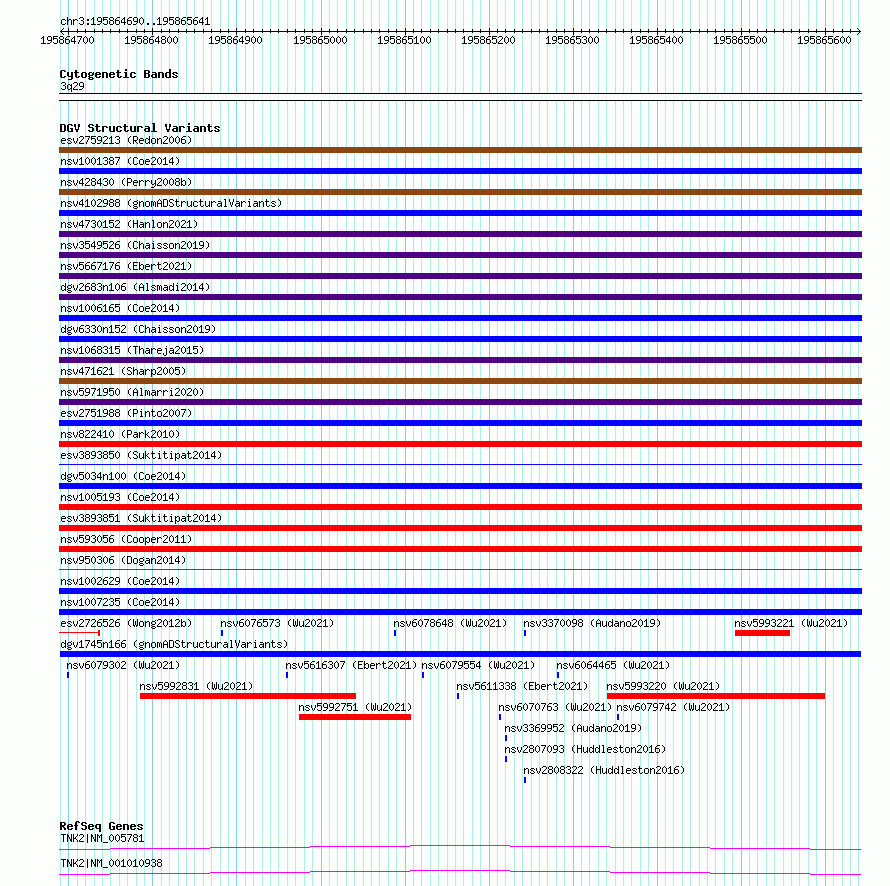This screenshot has width=890, height=886.
Task: Click ruler position 195865300
Action: 572,40
